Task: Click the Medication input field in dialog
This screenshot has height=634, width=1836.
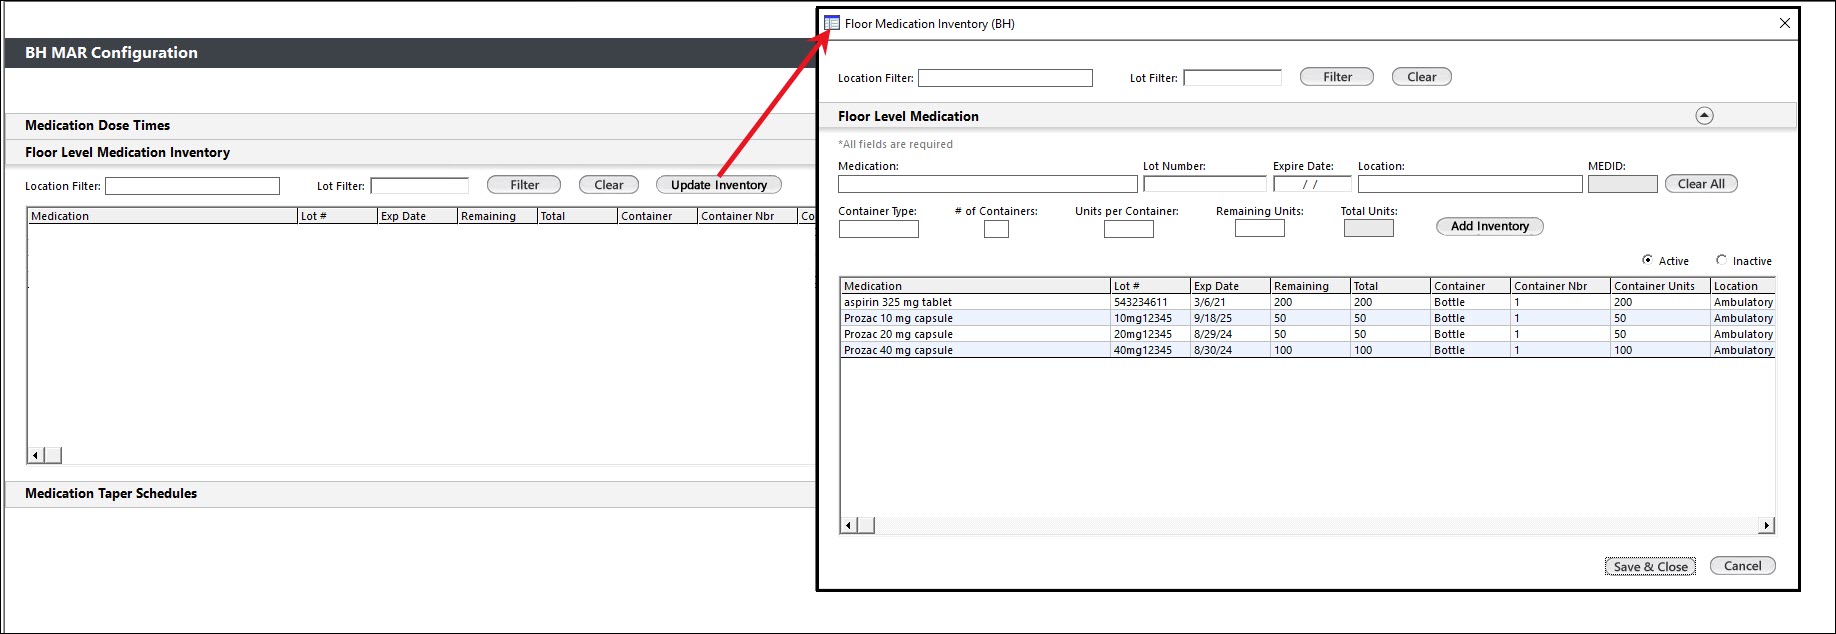Action: pos(987,185)
